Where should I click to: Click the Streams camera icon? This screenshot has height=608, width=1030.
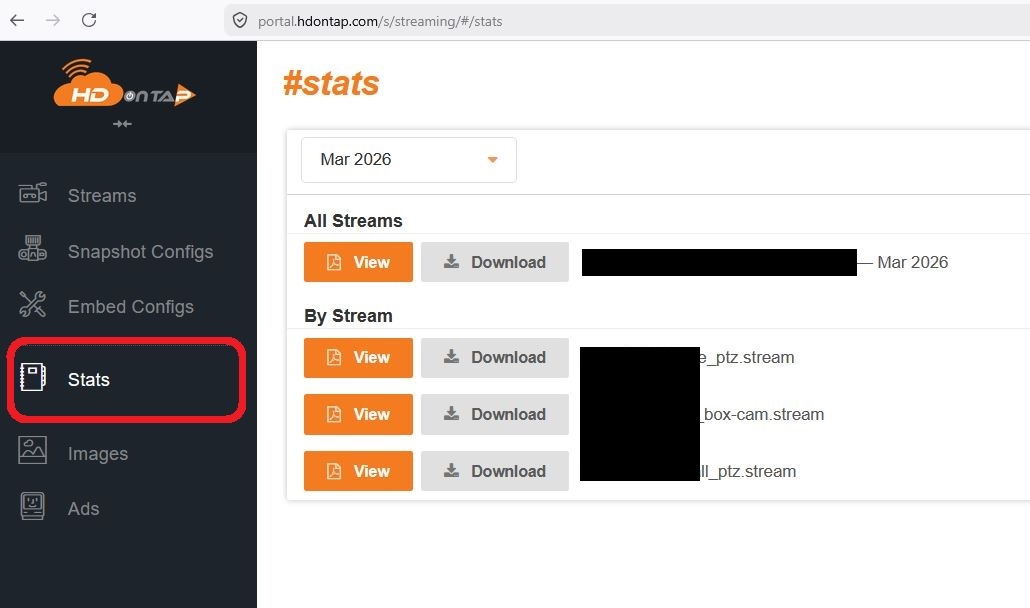pos(33,194)
